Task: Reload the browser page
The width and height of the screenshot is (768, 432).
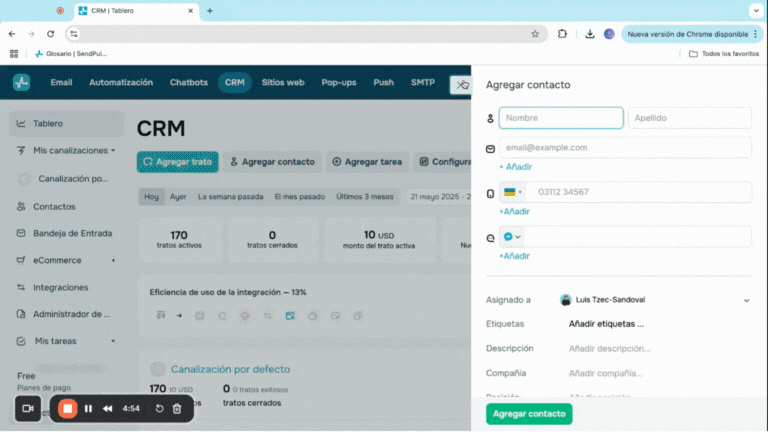Action: pos(50,34)
